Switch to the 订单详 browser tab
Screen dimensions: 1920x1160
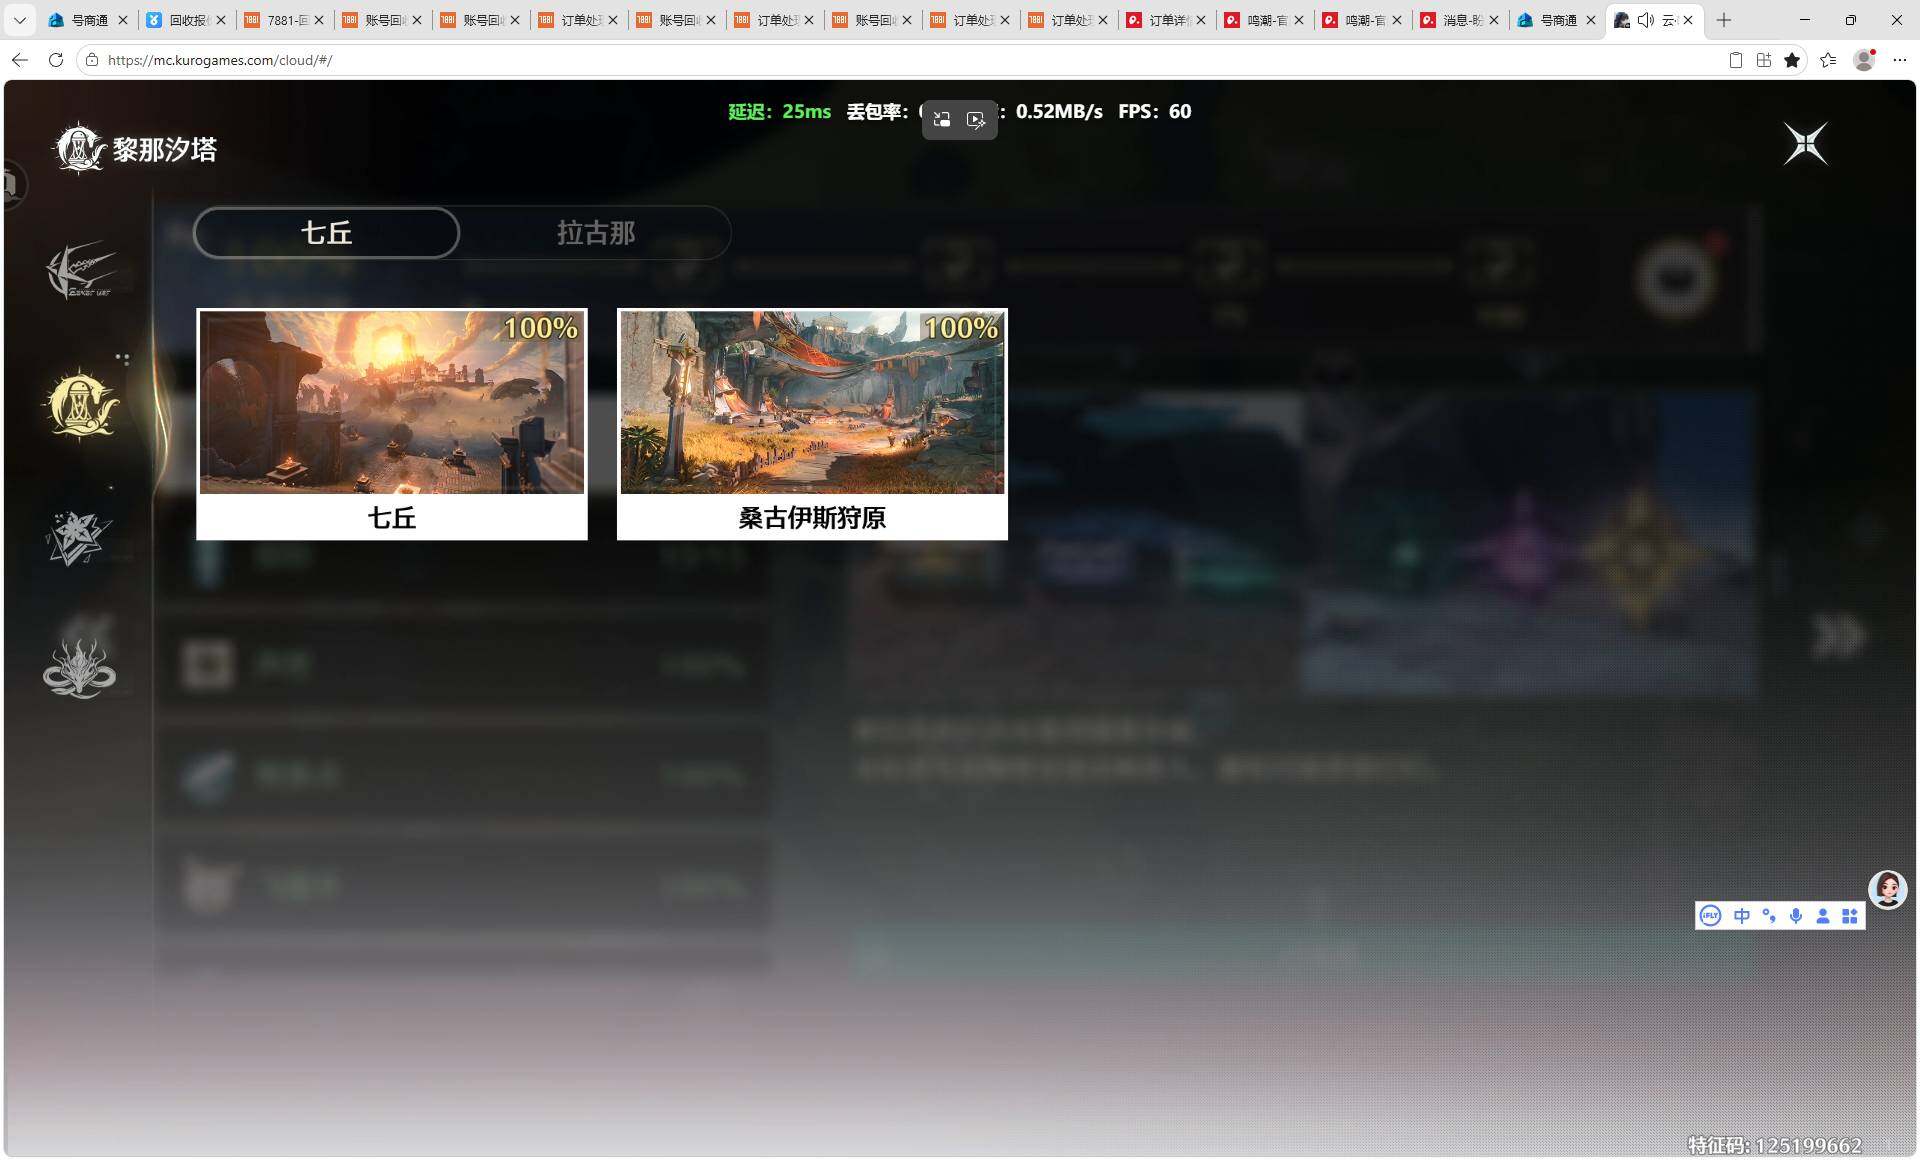pos(1166,20)
